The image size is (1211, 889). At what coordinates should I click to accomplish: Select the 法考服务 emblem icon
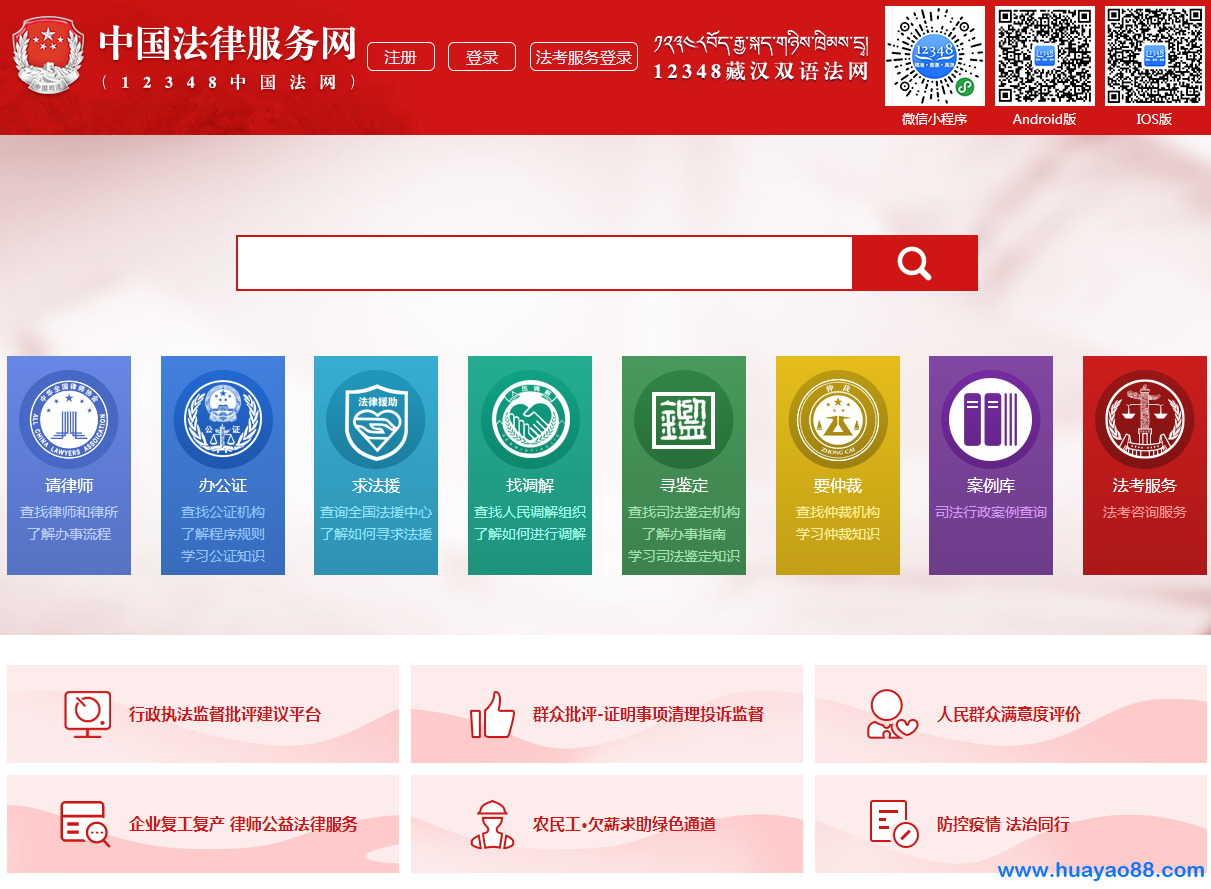pos(1145,420)
